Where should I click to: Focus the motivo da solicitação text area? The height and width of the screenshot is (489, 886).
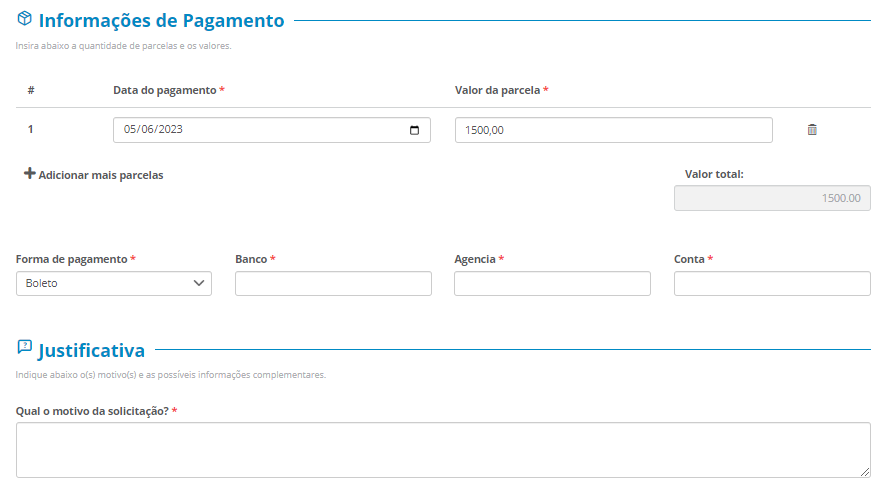442,450
